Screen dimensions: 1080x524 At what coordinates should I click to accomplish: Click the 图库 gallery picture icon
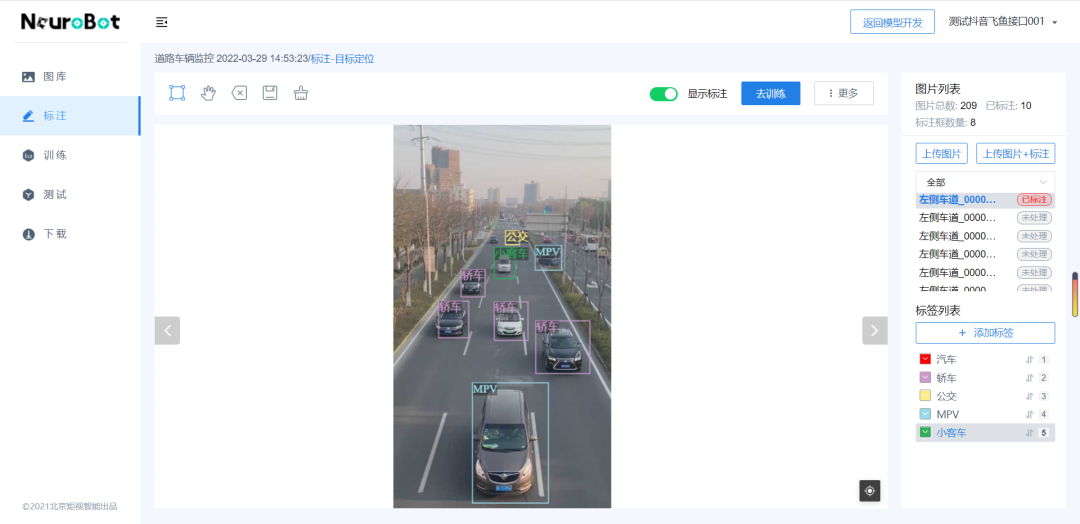point(28,77)
